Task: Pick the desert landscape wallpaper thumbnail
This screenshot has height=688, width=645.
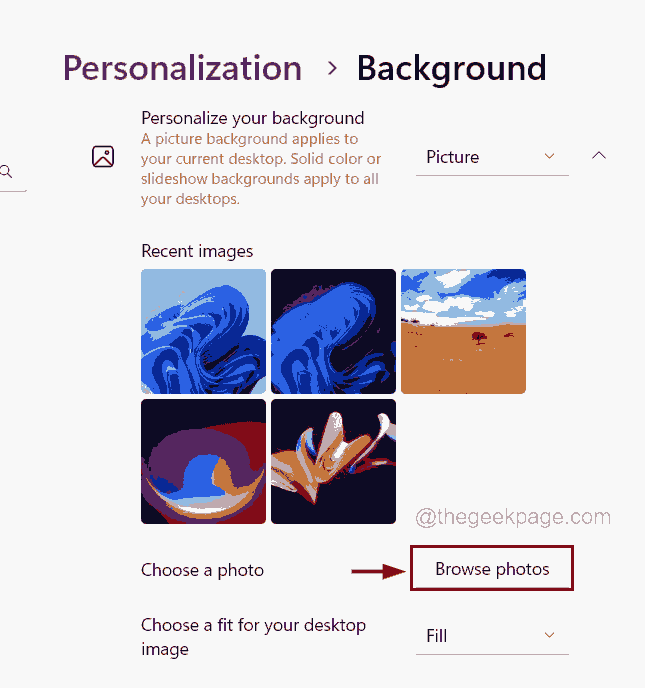Action: click(x=463, y=331)
